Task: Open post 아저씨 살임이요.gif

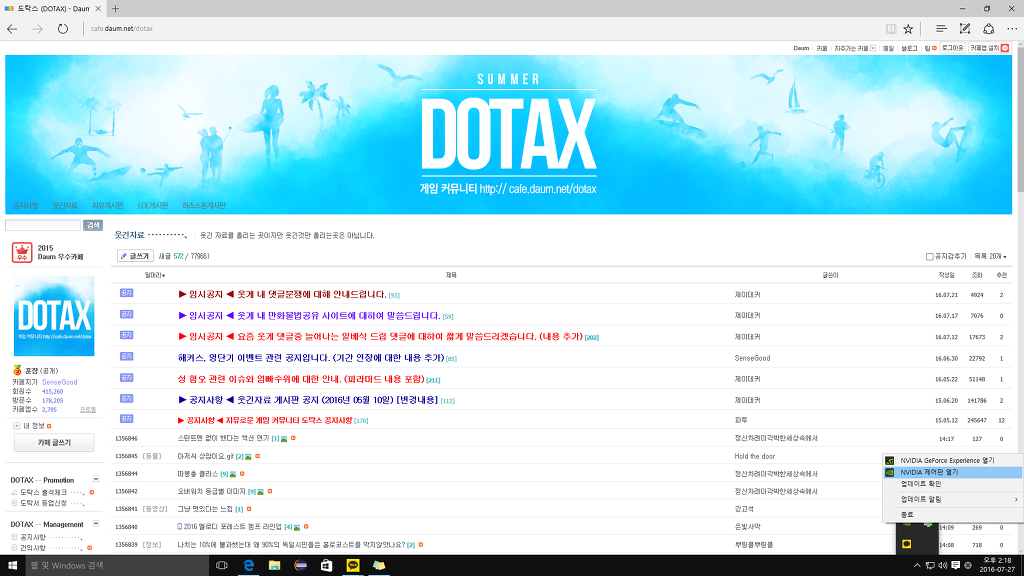Action: pyautogui.click(x=206, y=456)
